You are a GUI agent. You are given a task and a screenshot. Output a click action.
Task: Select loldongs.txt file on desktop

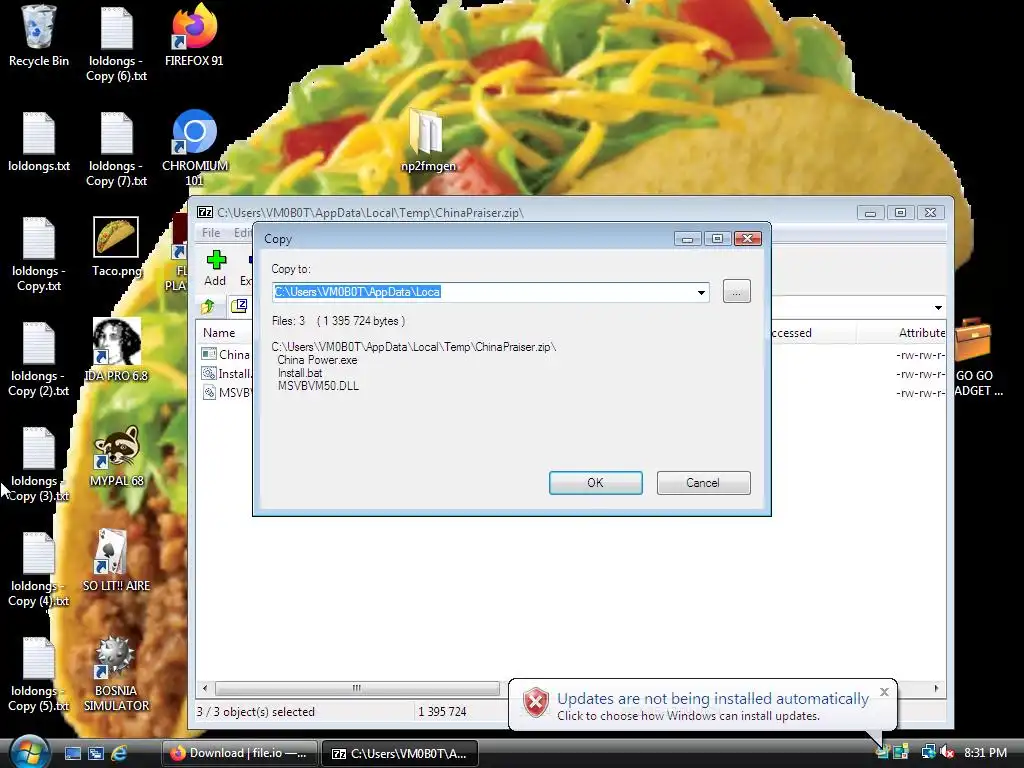tap(39, 142)
